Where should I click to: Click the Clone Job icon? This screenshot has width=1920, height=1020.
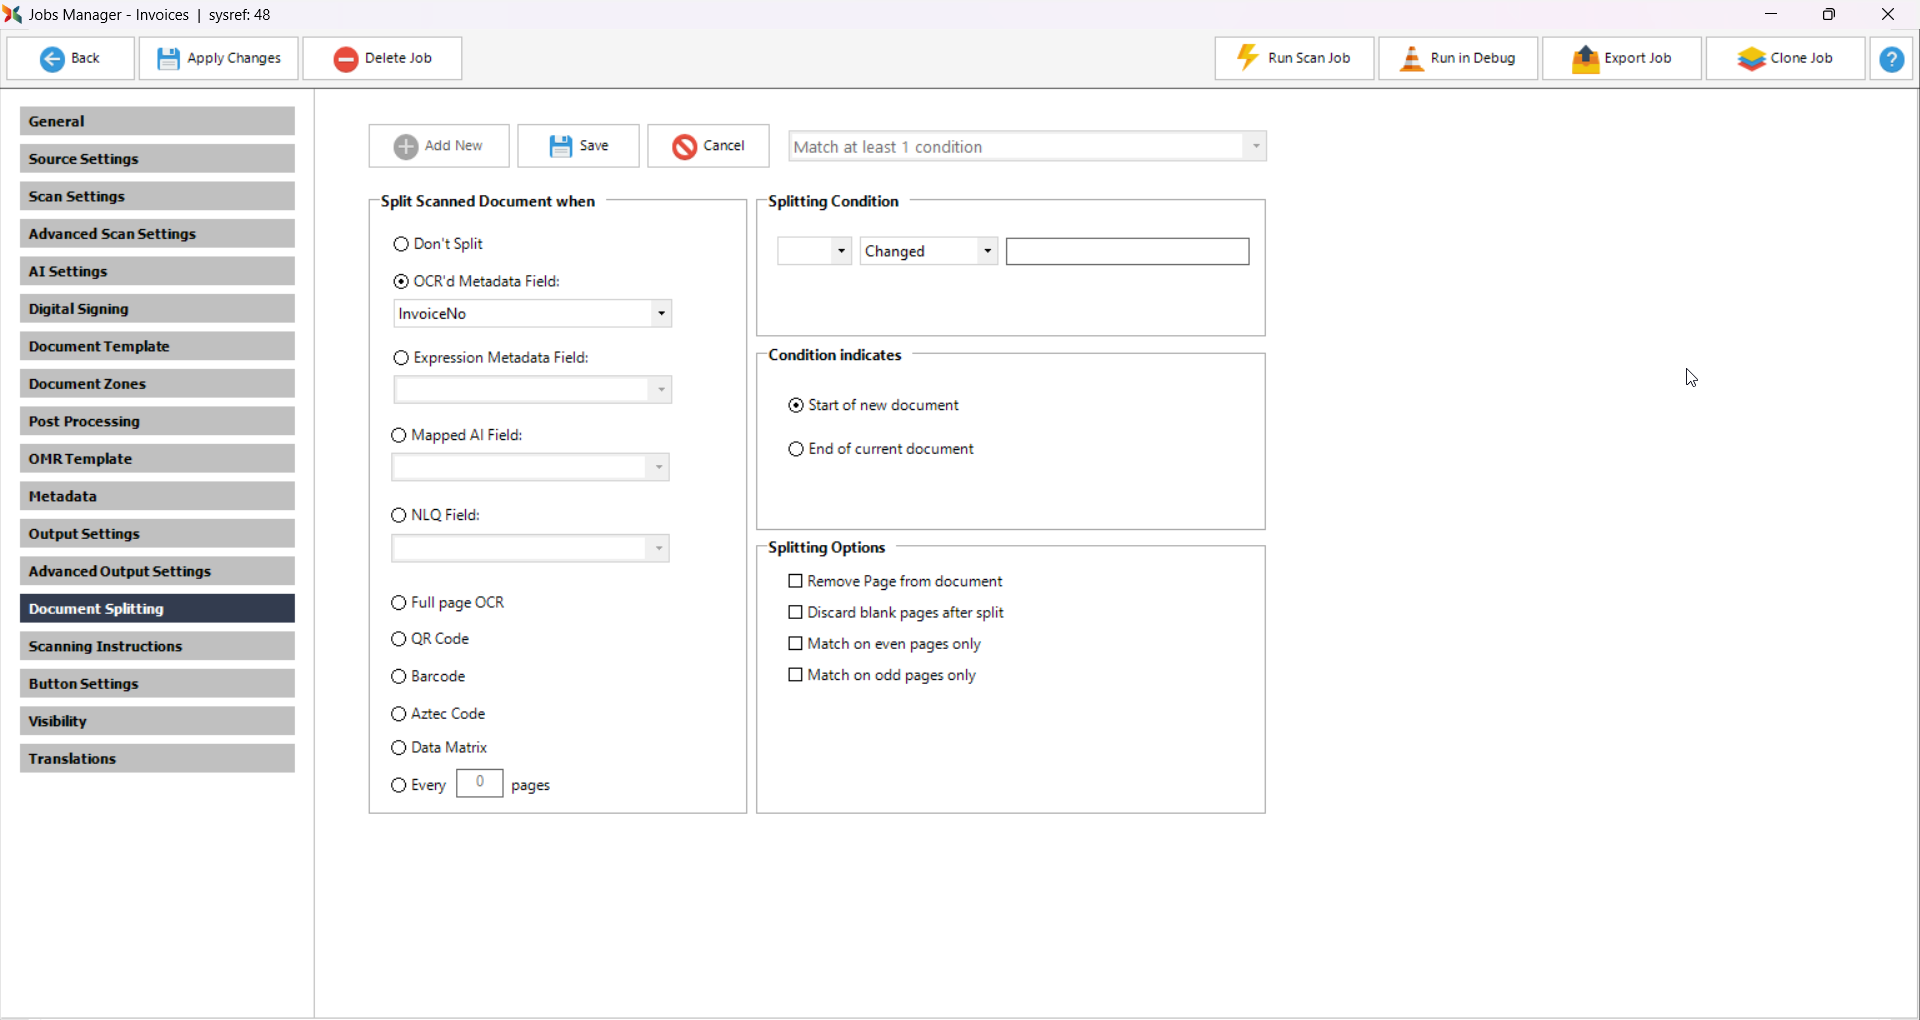pyautogui.click(x=1751, y=59)
